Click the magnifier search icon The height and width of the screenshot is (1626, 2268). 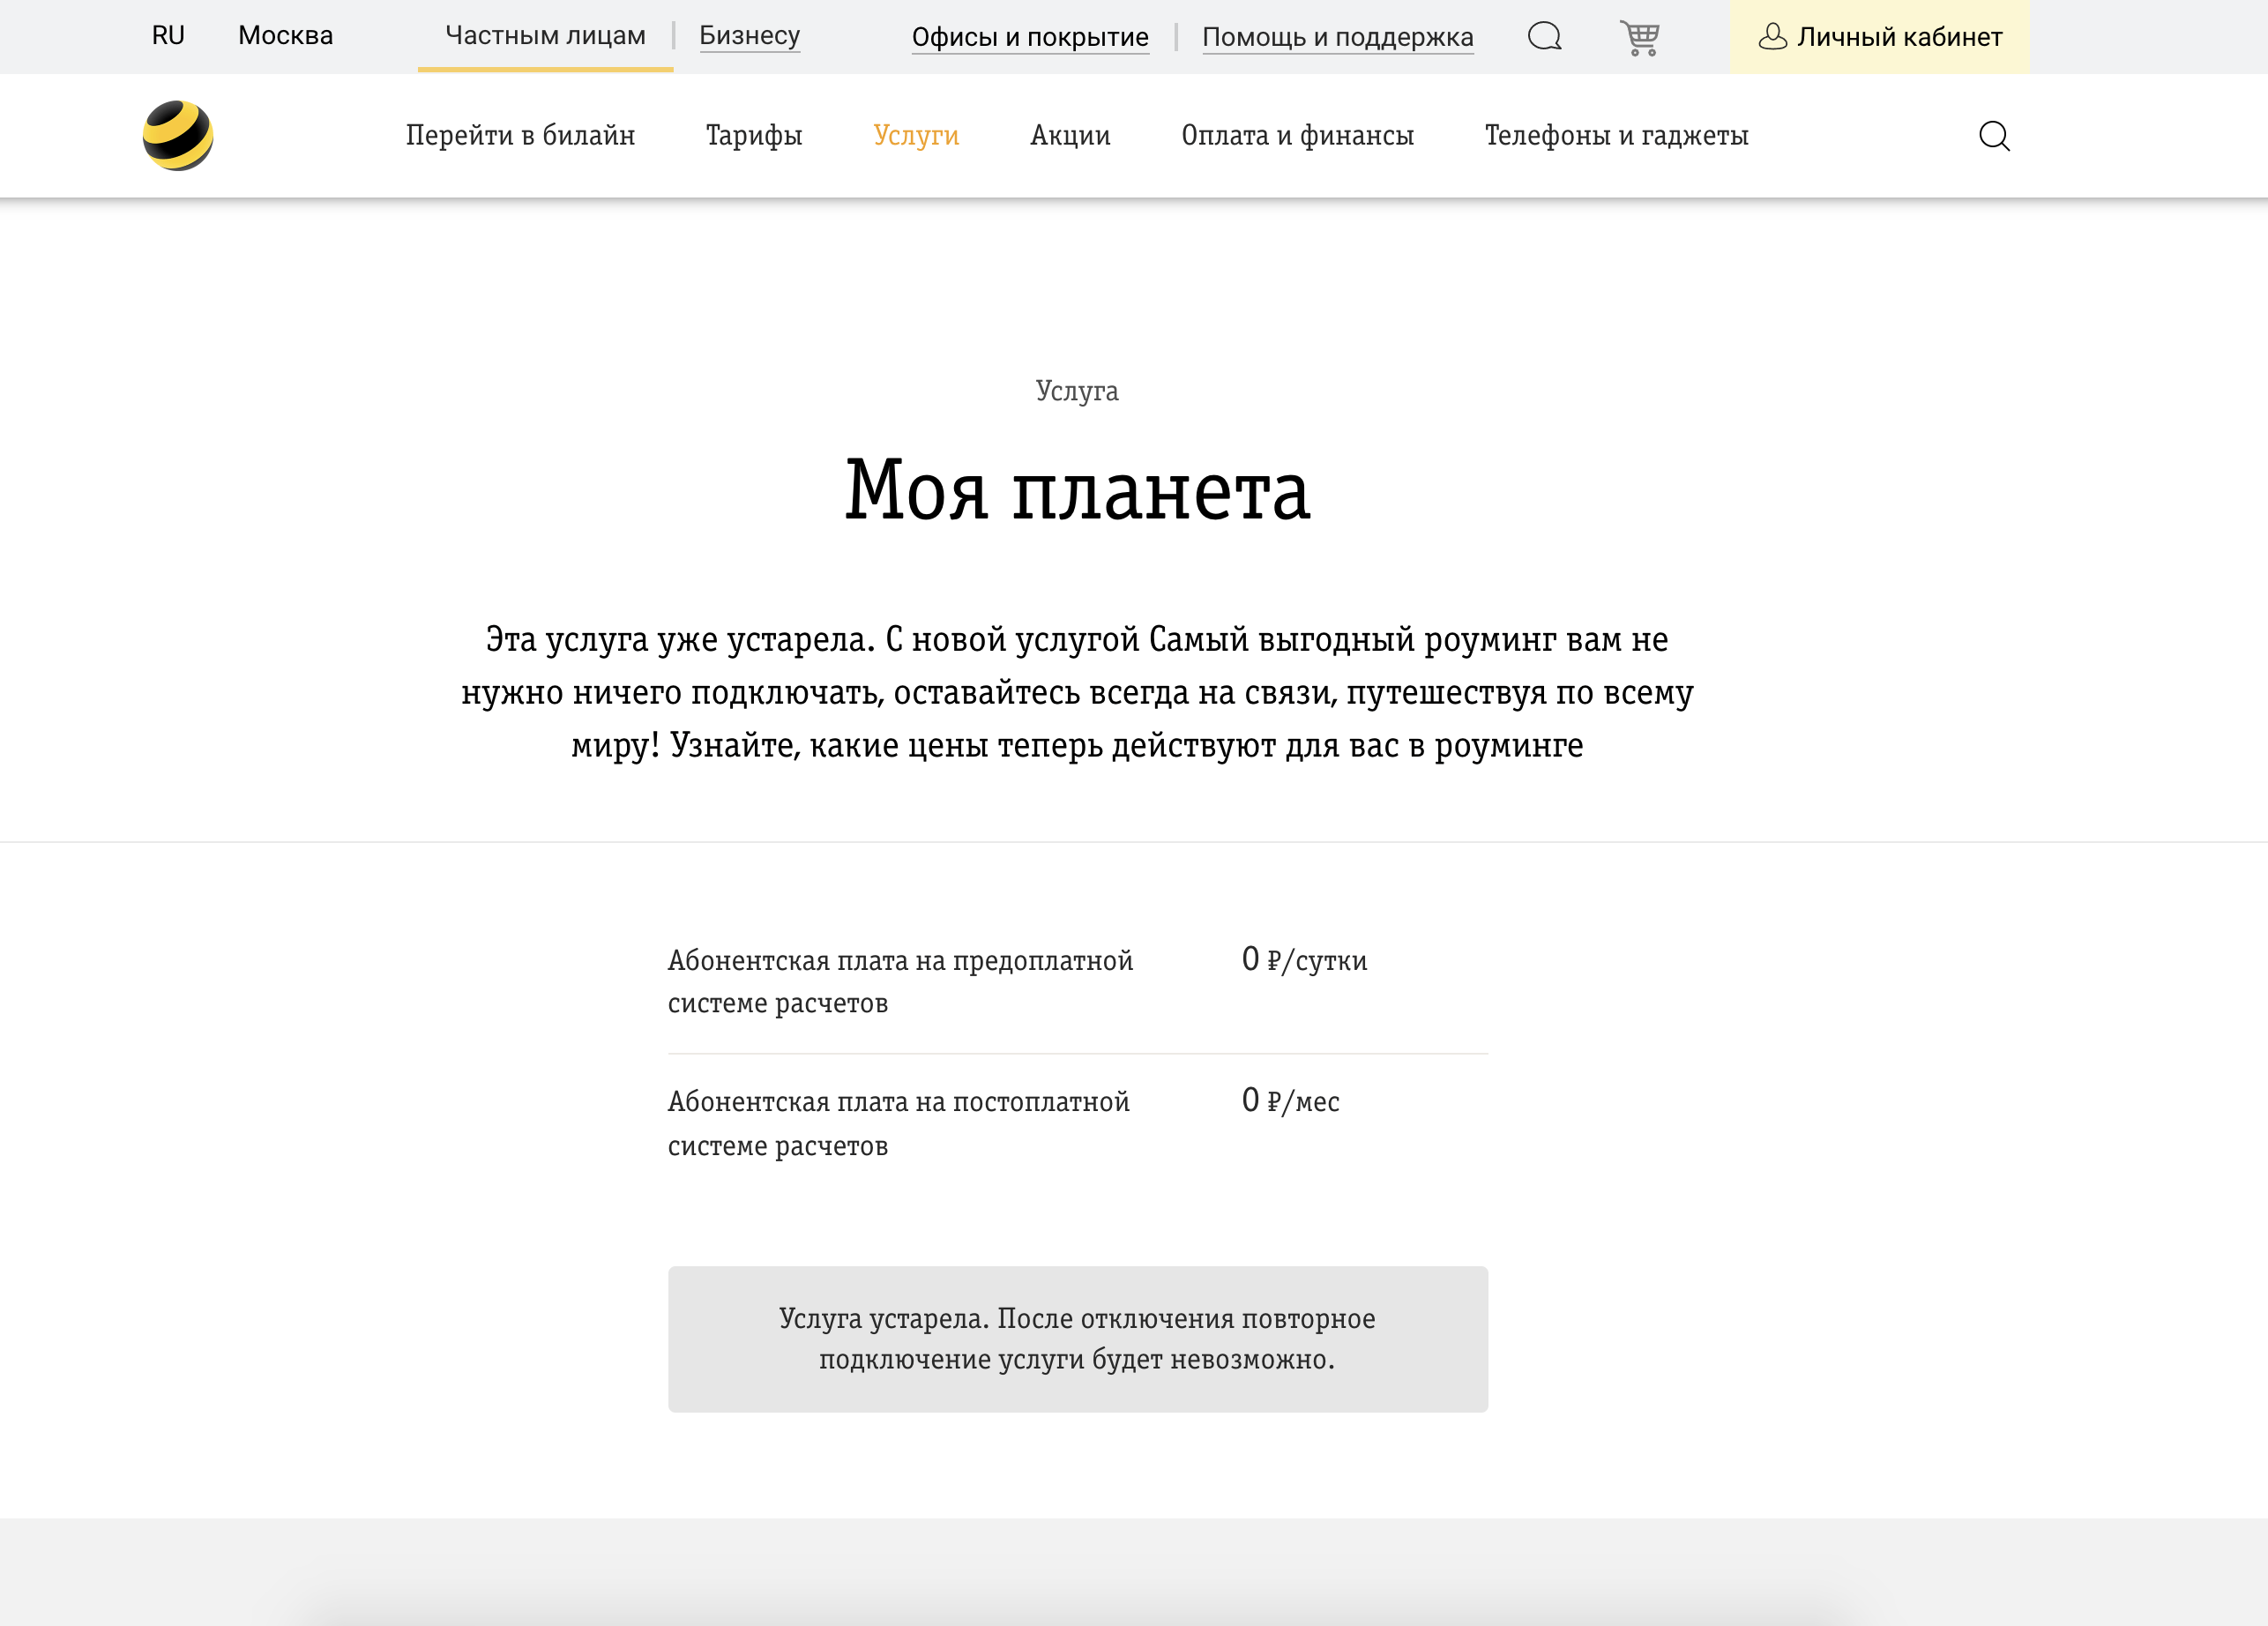coord(1993,135)
